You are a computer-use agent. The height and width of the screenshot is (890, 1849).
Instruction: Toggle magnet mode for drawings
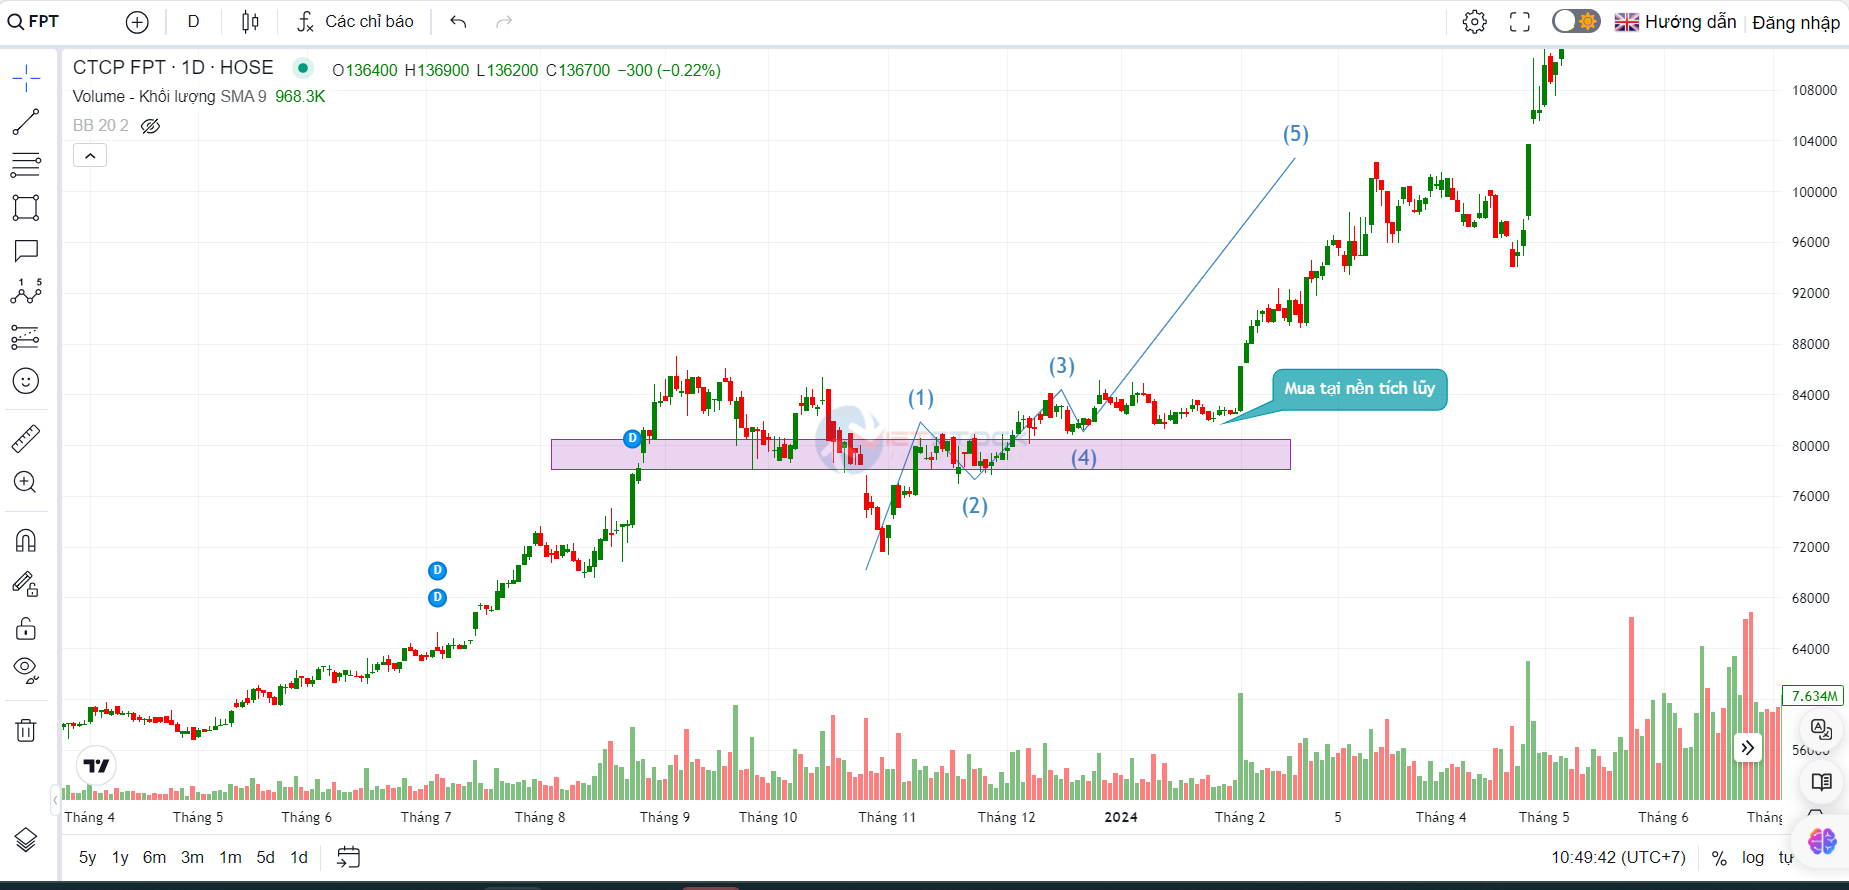pos(26,541)
